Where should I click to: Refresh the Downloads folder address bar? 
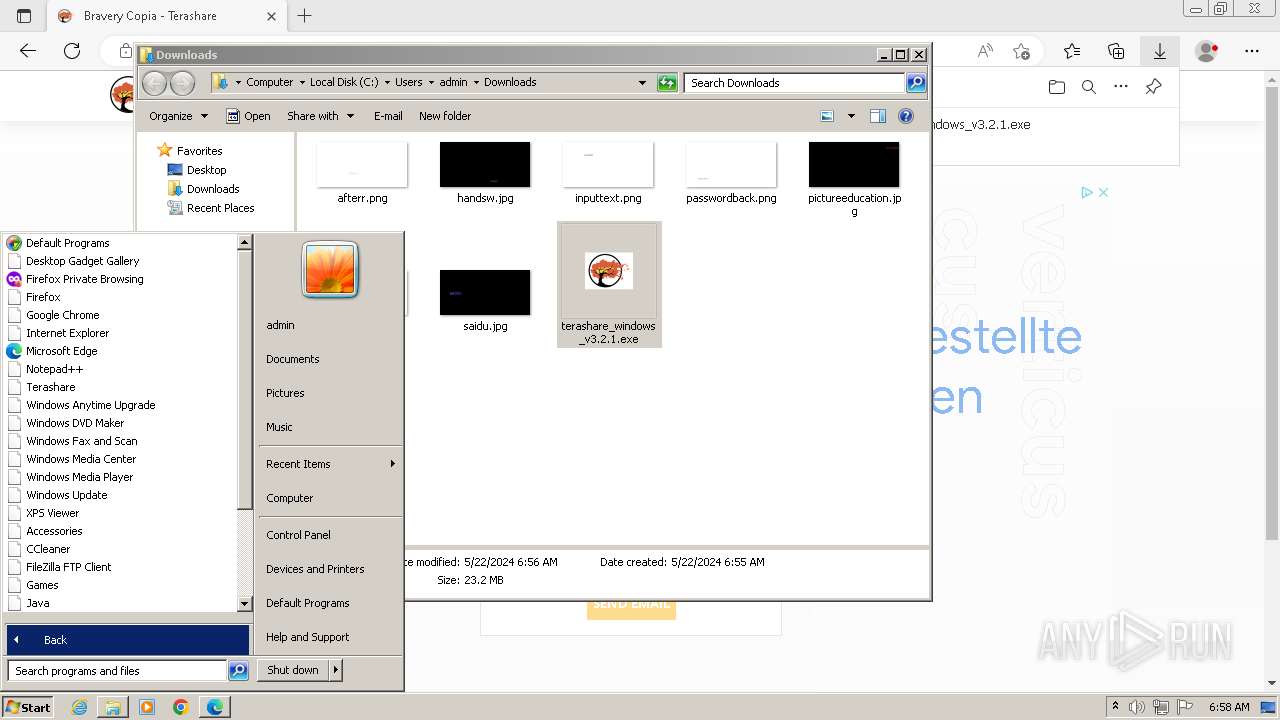coord(667,83)
